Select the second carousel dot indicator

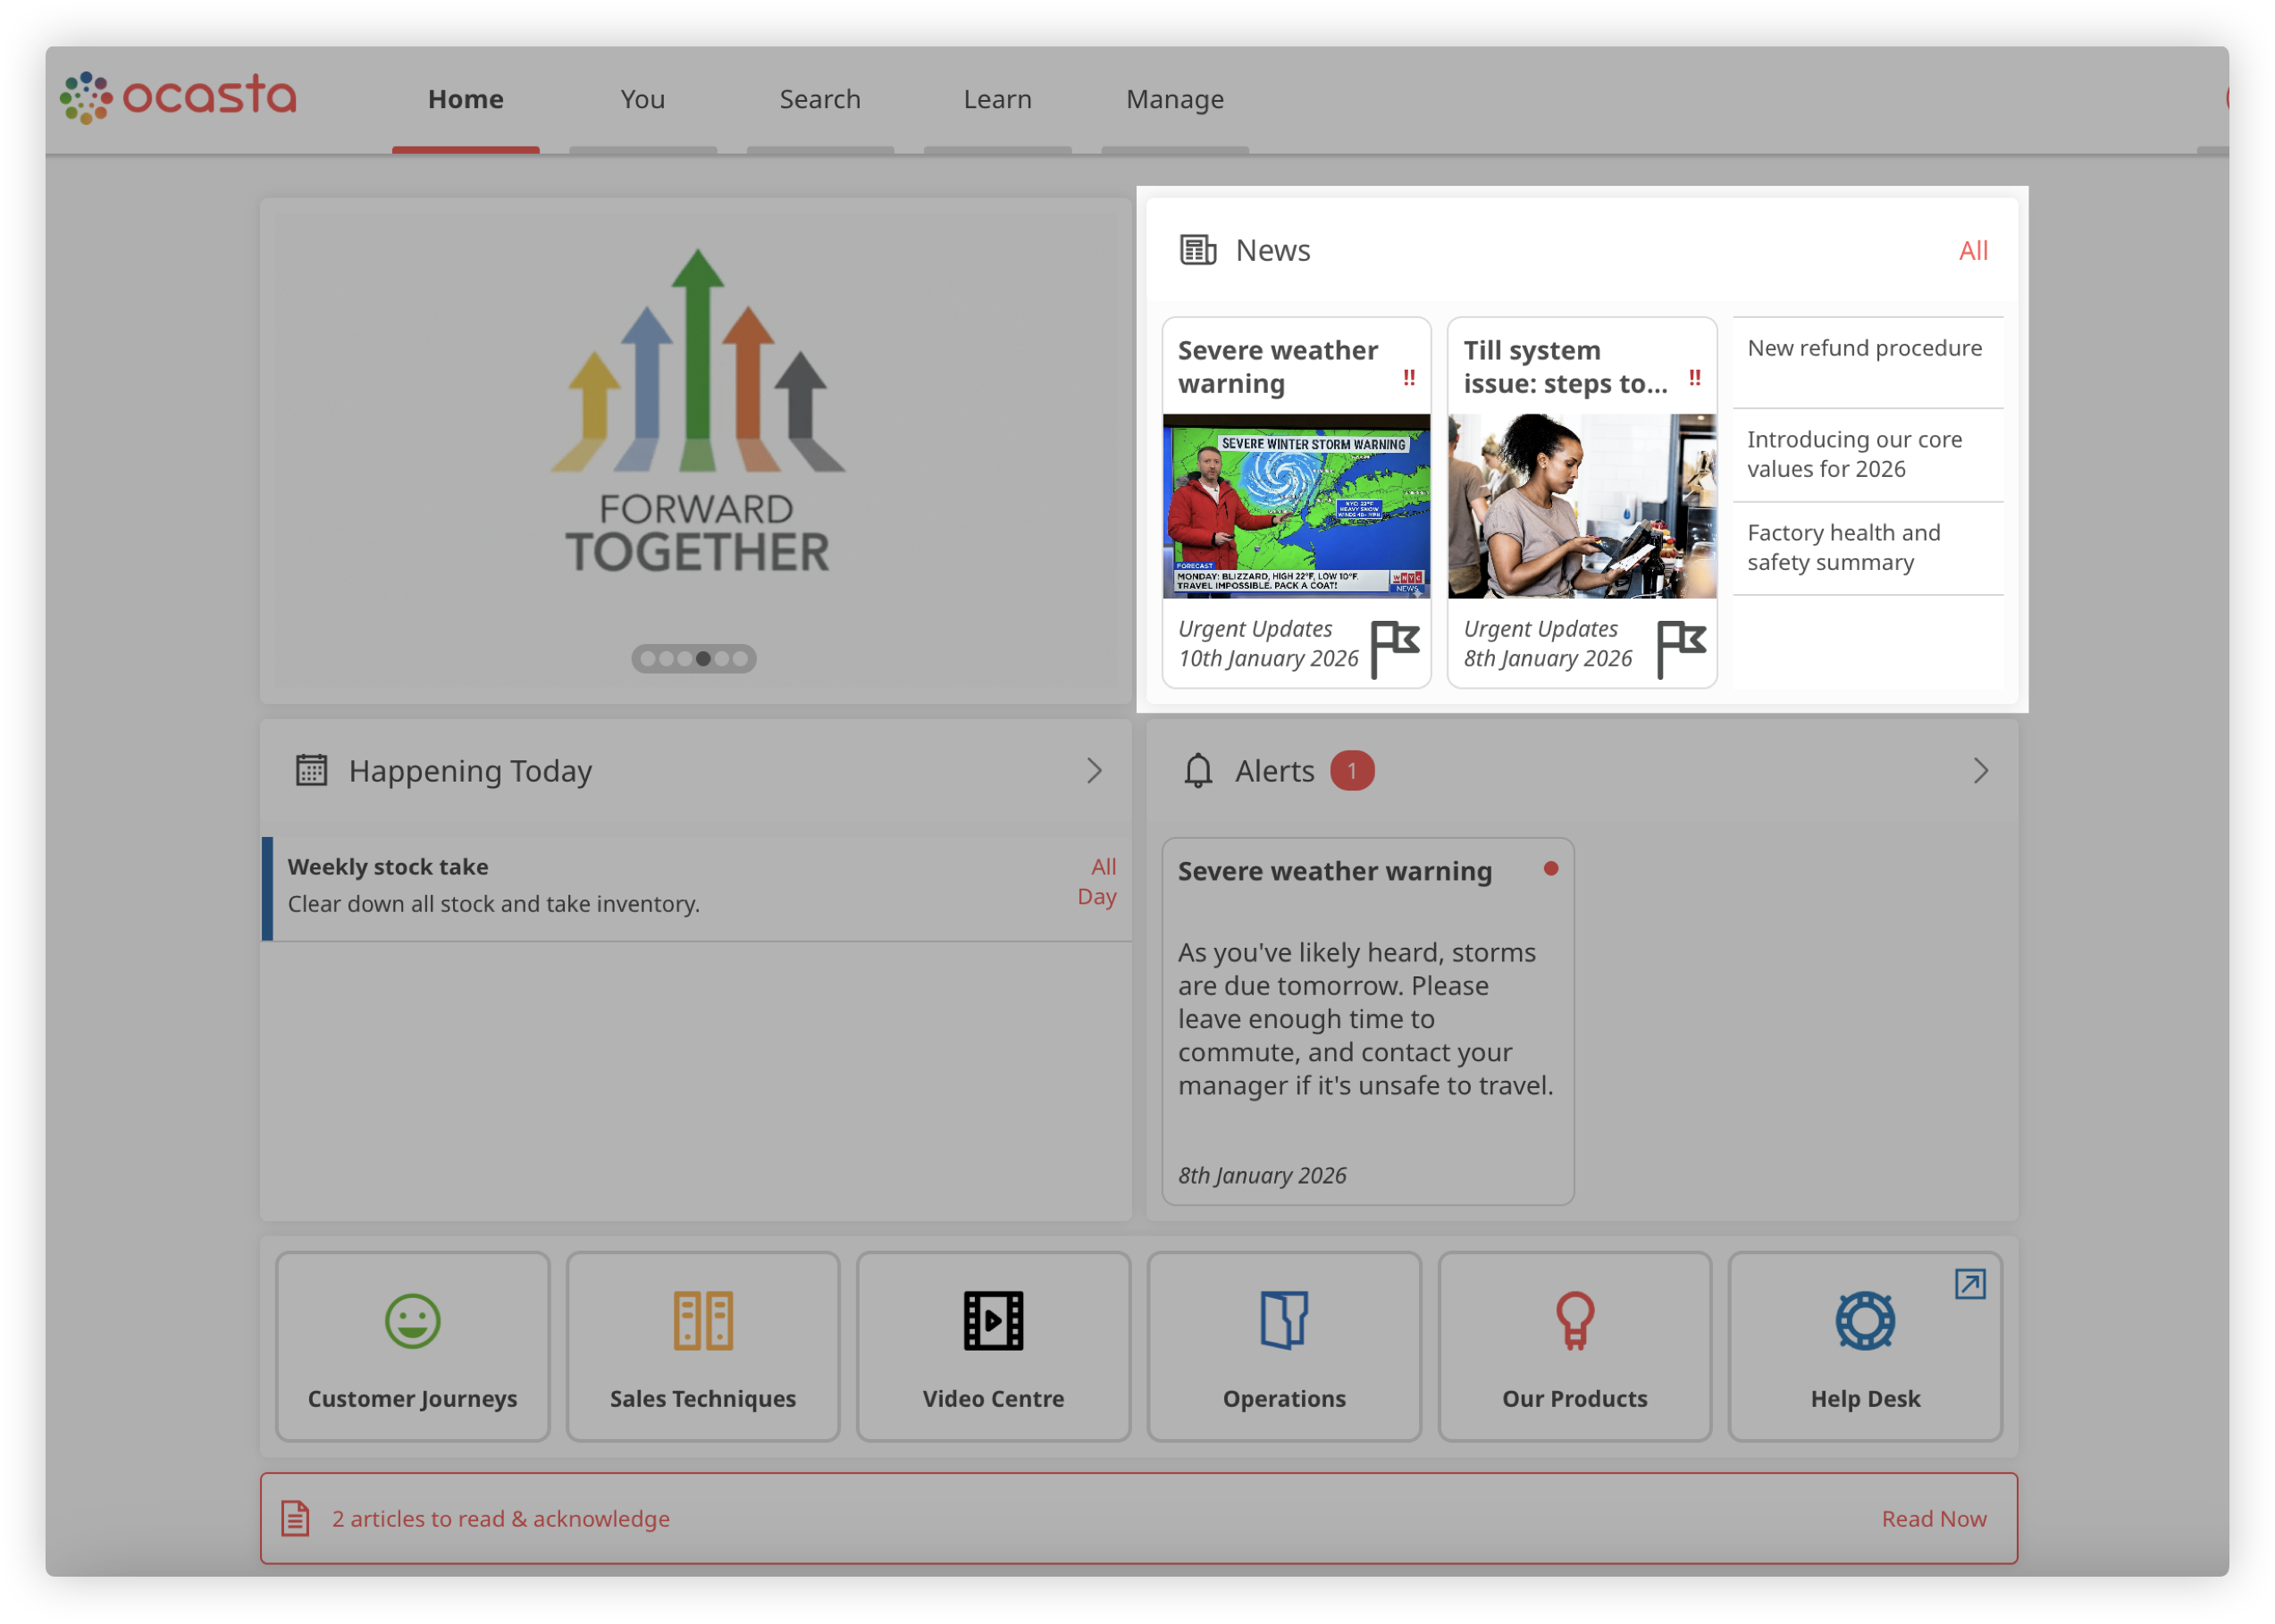pyautogui.click(x=666, y=659)
